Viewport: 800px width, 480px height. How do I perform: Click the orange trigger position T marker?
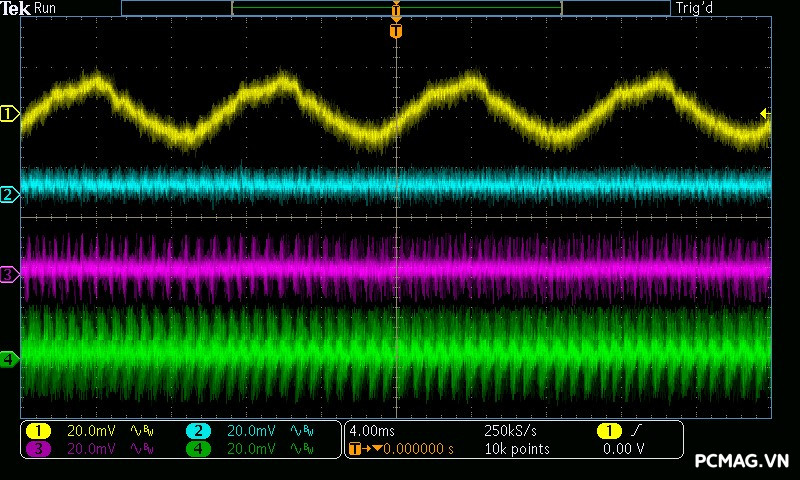pos(396,32)
